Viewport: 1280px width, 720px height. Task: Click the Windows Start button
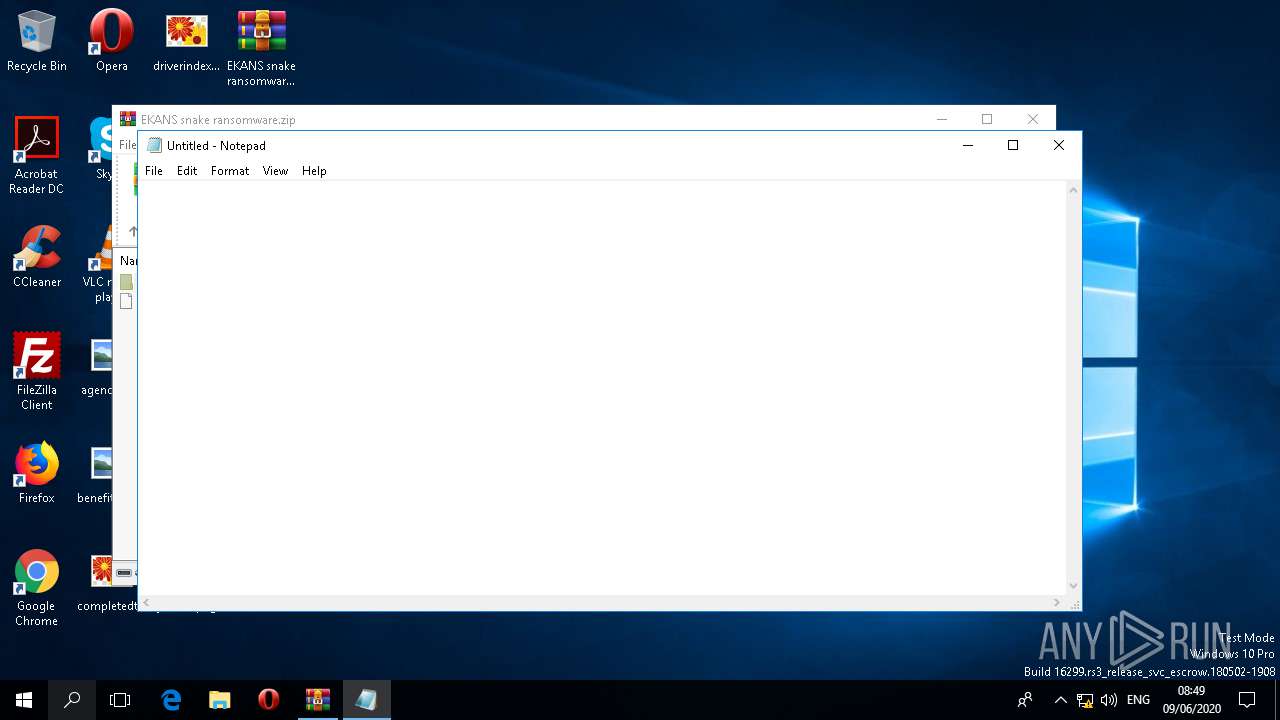[24, 700]
